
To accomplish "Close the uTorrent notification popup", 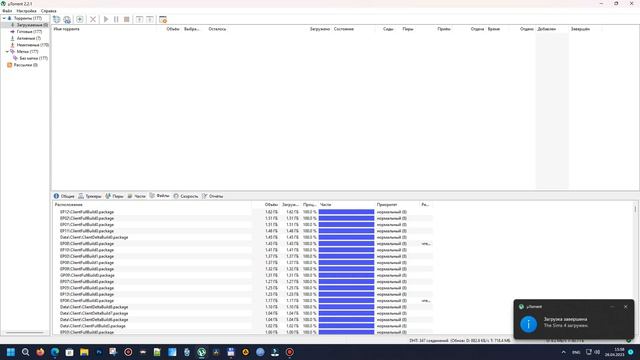I will click(x=626, y=307).
